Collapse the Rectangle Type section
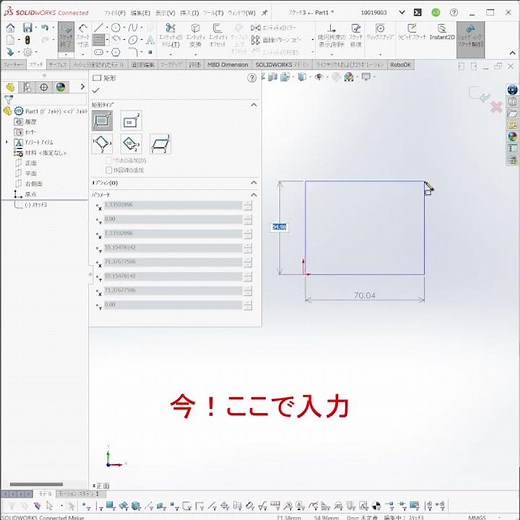This screenshot has height=520, width=520. tap(254, 105)
